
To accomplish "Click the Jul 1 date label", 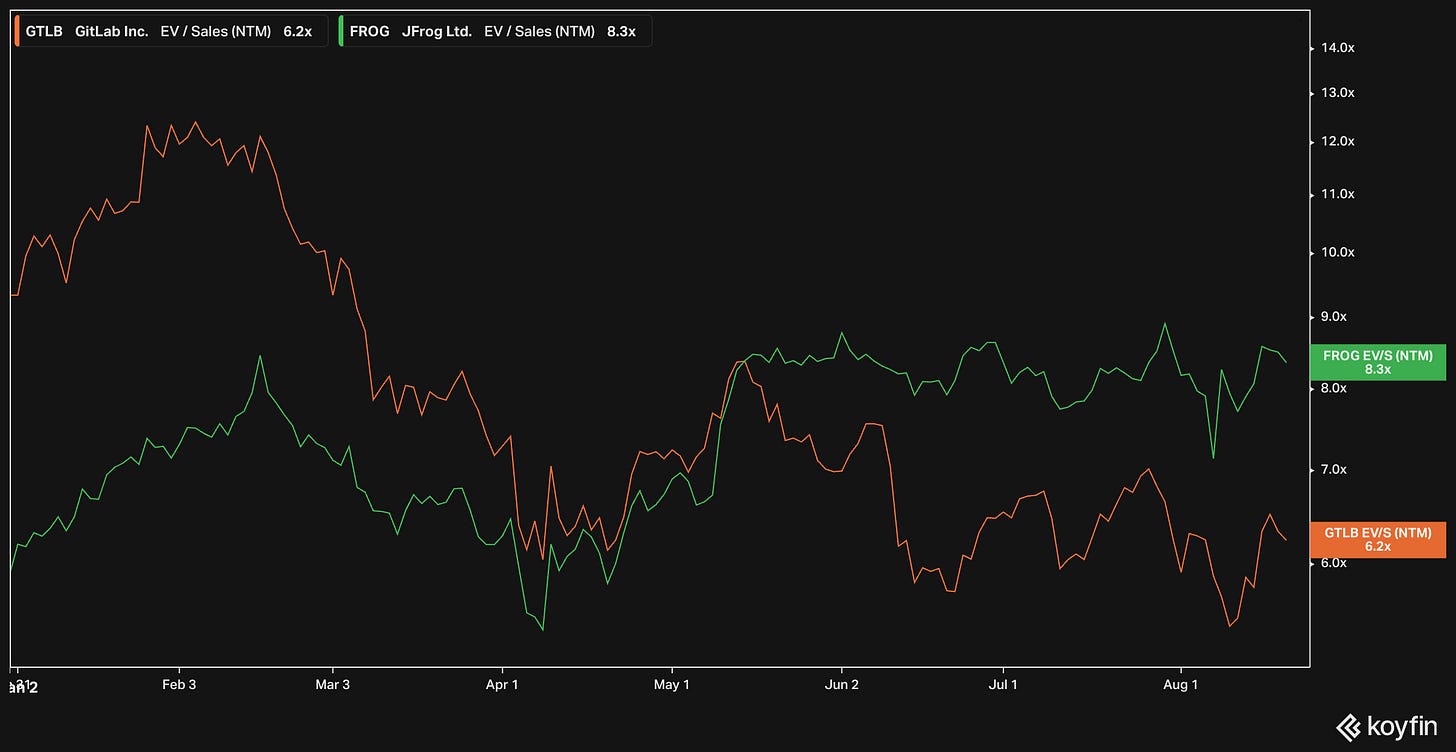I will point(1002,685).
